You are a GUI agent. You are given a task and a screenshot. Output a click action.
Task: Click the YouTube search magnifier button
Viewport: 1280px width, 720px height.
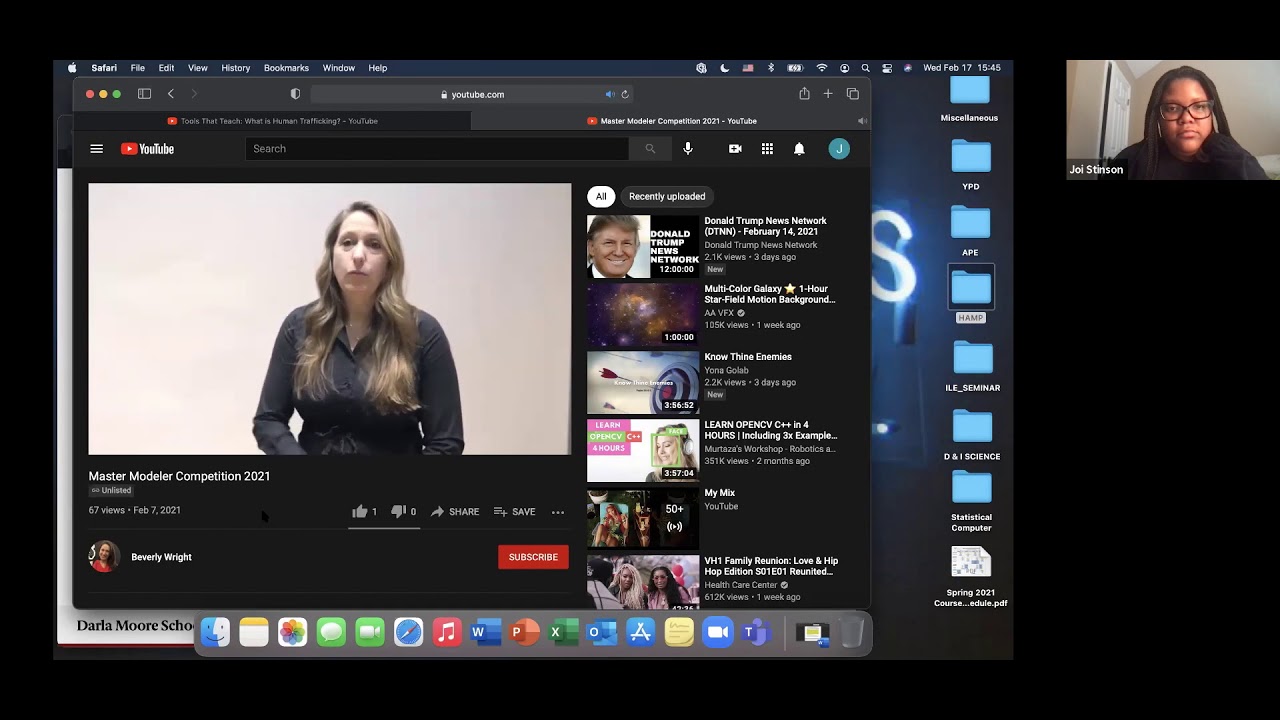tap(650, 149)
